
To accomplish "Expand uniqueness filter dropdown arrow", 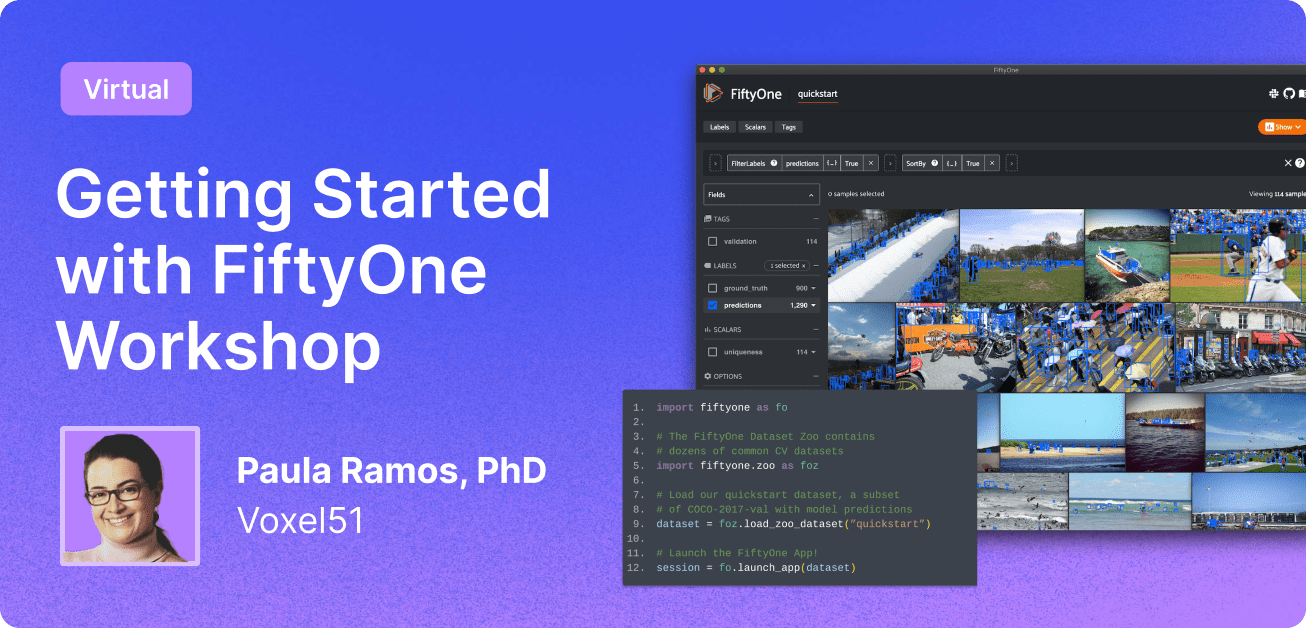I will [x=813, y=352].
